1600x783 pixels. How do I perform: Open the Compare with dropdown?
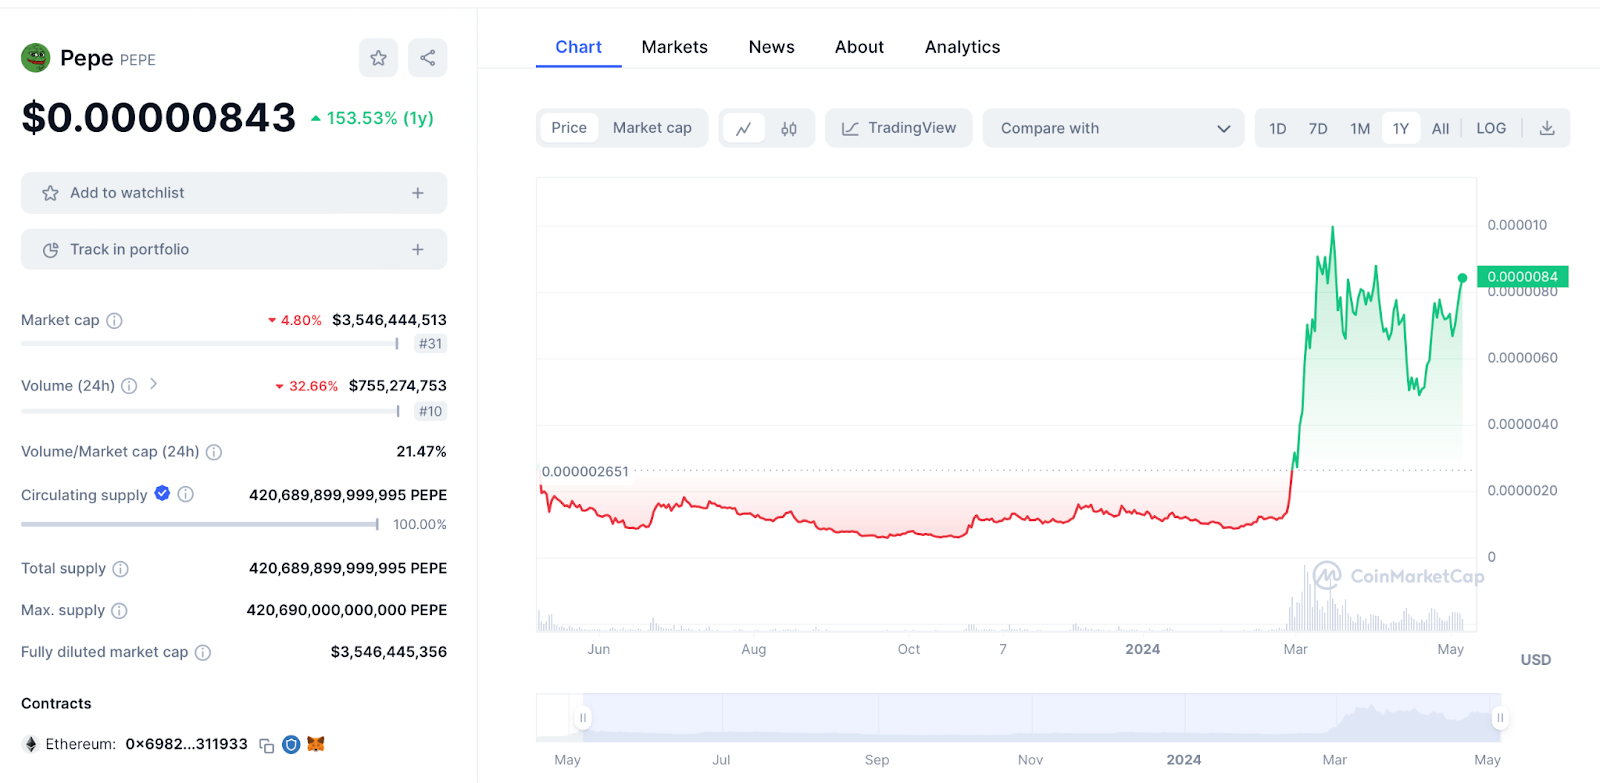coord(1113,128)
